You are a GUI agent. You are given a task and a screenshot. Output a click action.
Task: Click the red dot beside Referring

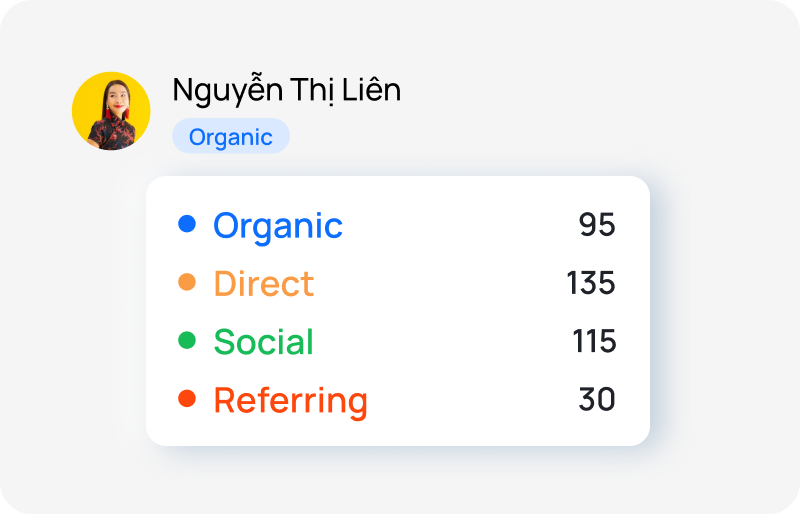click(x=187, y=399)
